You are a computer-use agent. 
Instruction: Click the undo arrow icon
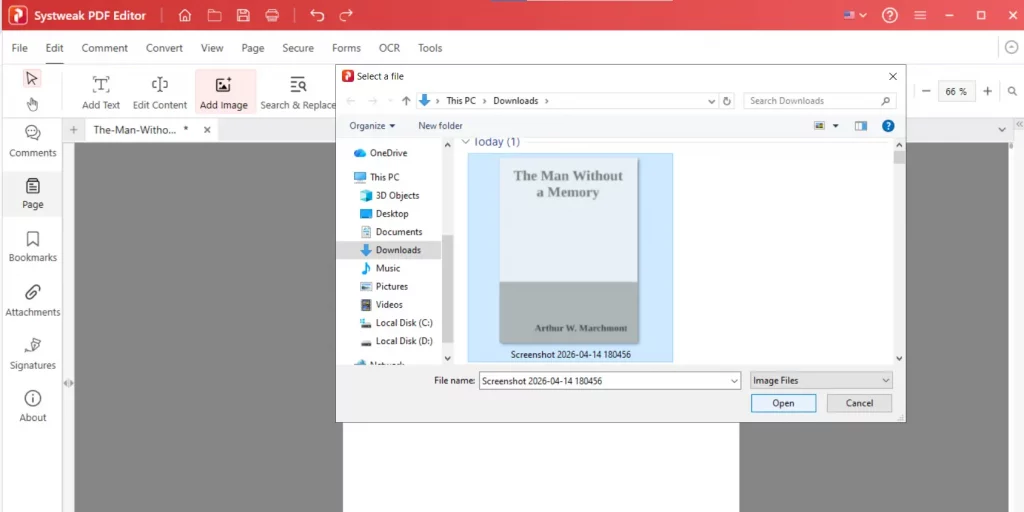click(x=317, y=16)
